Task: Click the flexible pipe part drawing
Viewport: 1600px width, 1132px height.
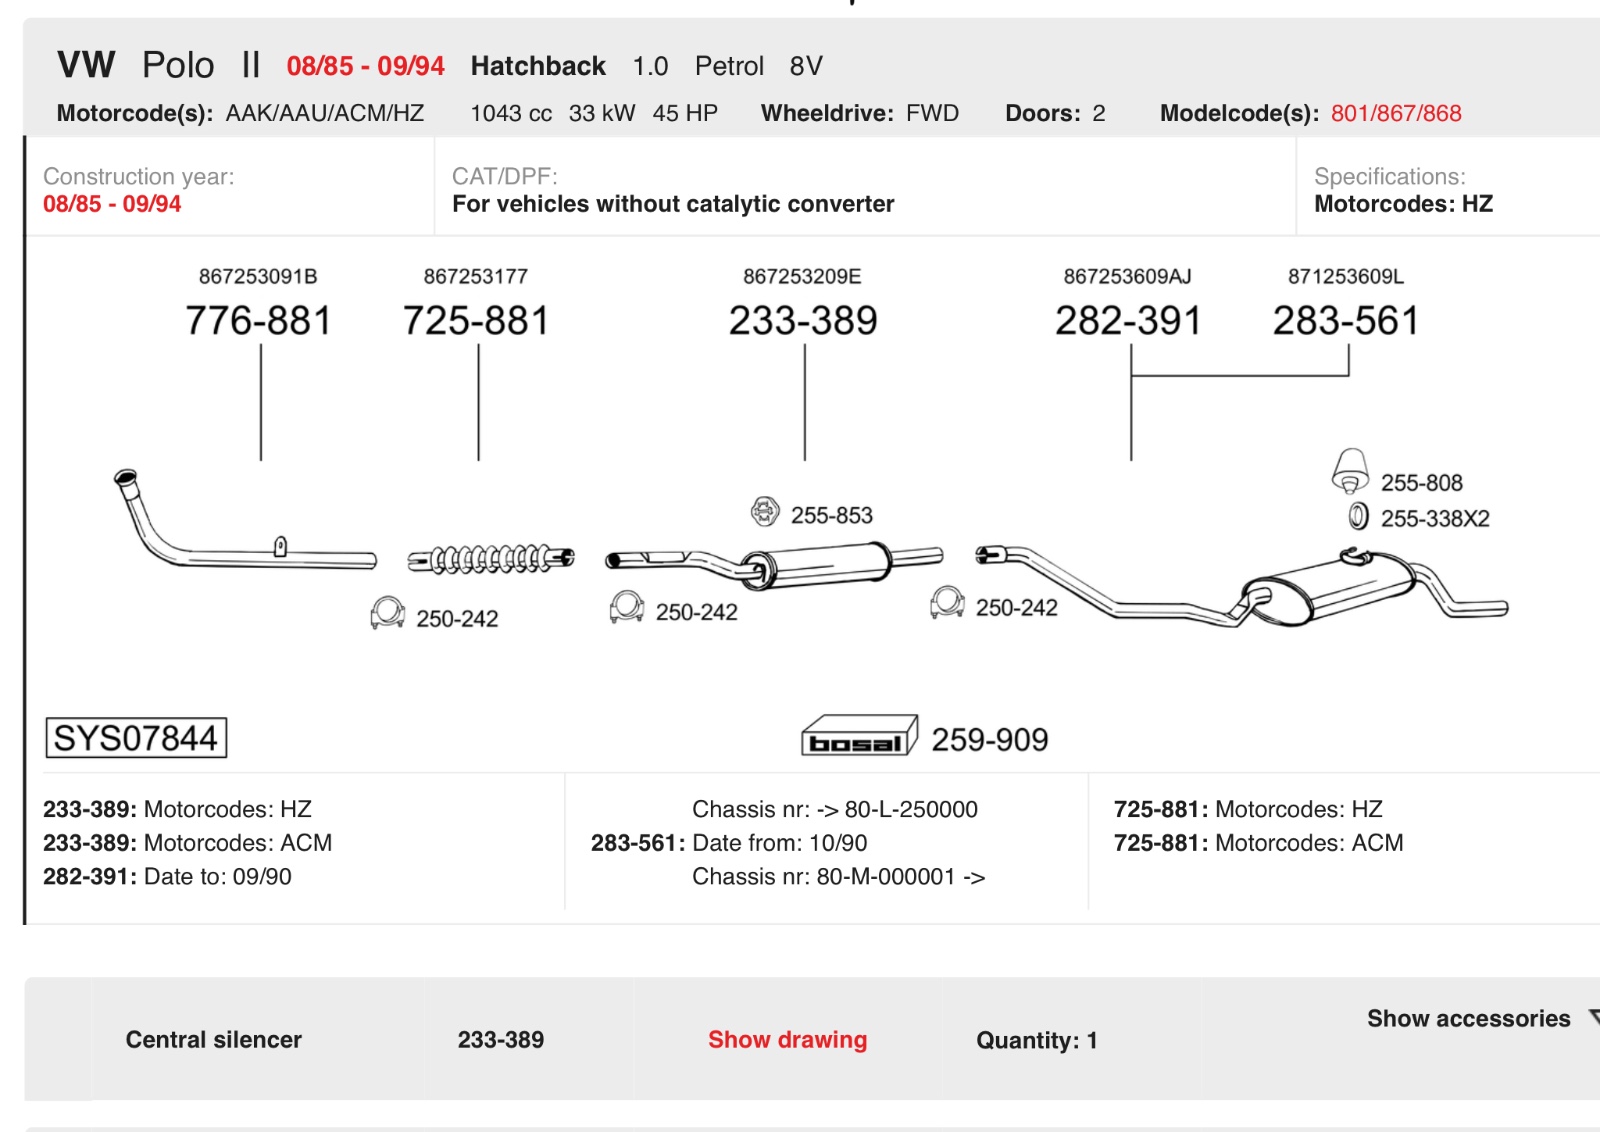Action: 491,559
